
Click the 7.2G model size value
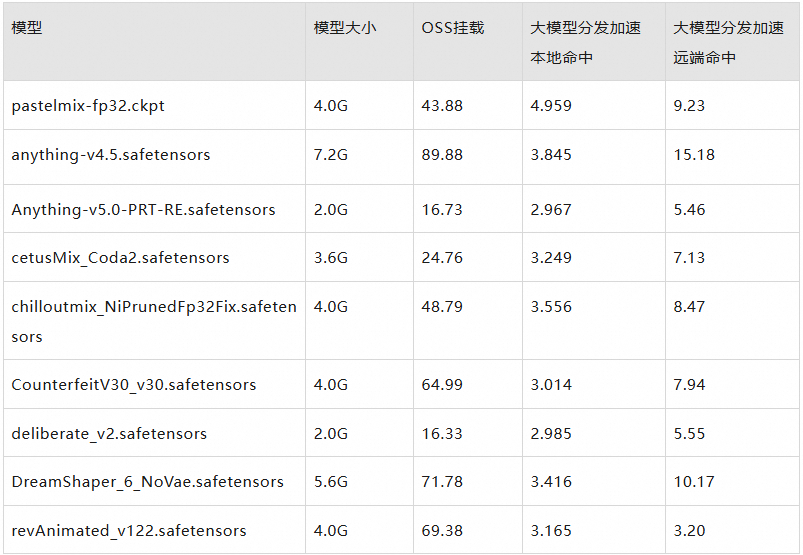[330, 155]
